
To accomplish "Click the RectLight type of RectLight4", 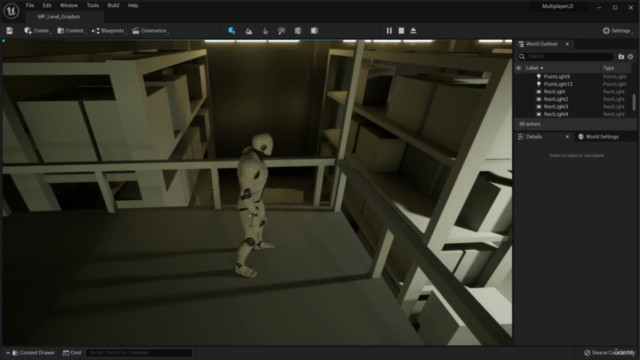I will click(x=613, y=114).
